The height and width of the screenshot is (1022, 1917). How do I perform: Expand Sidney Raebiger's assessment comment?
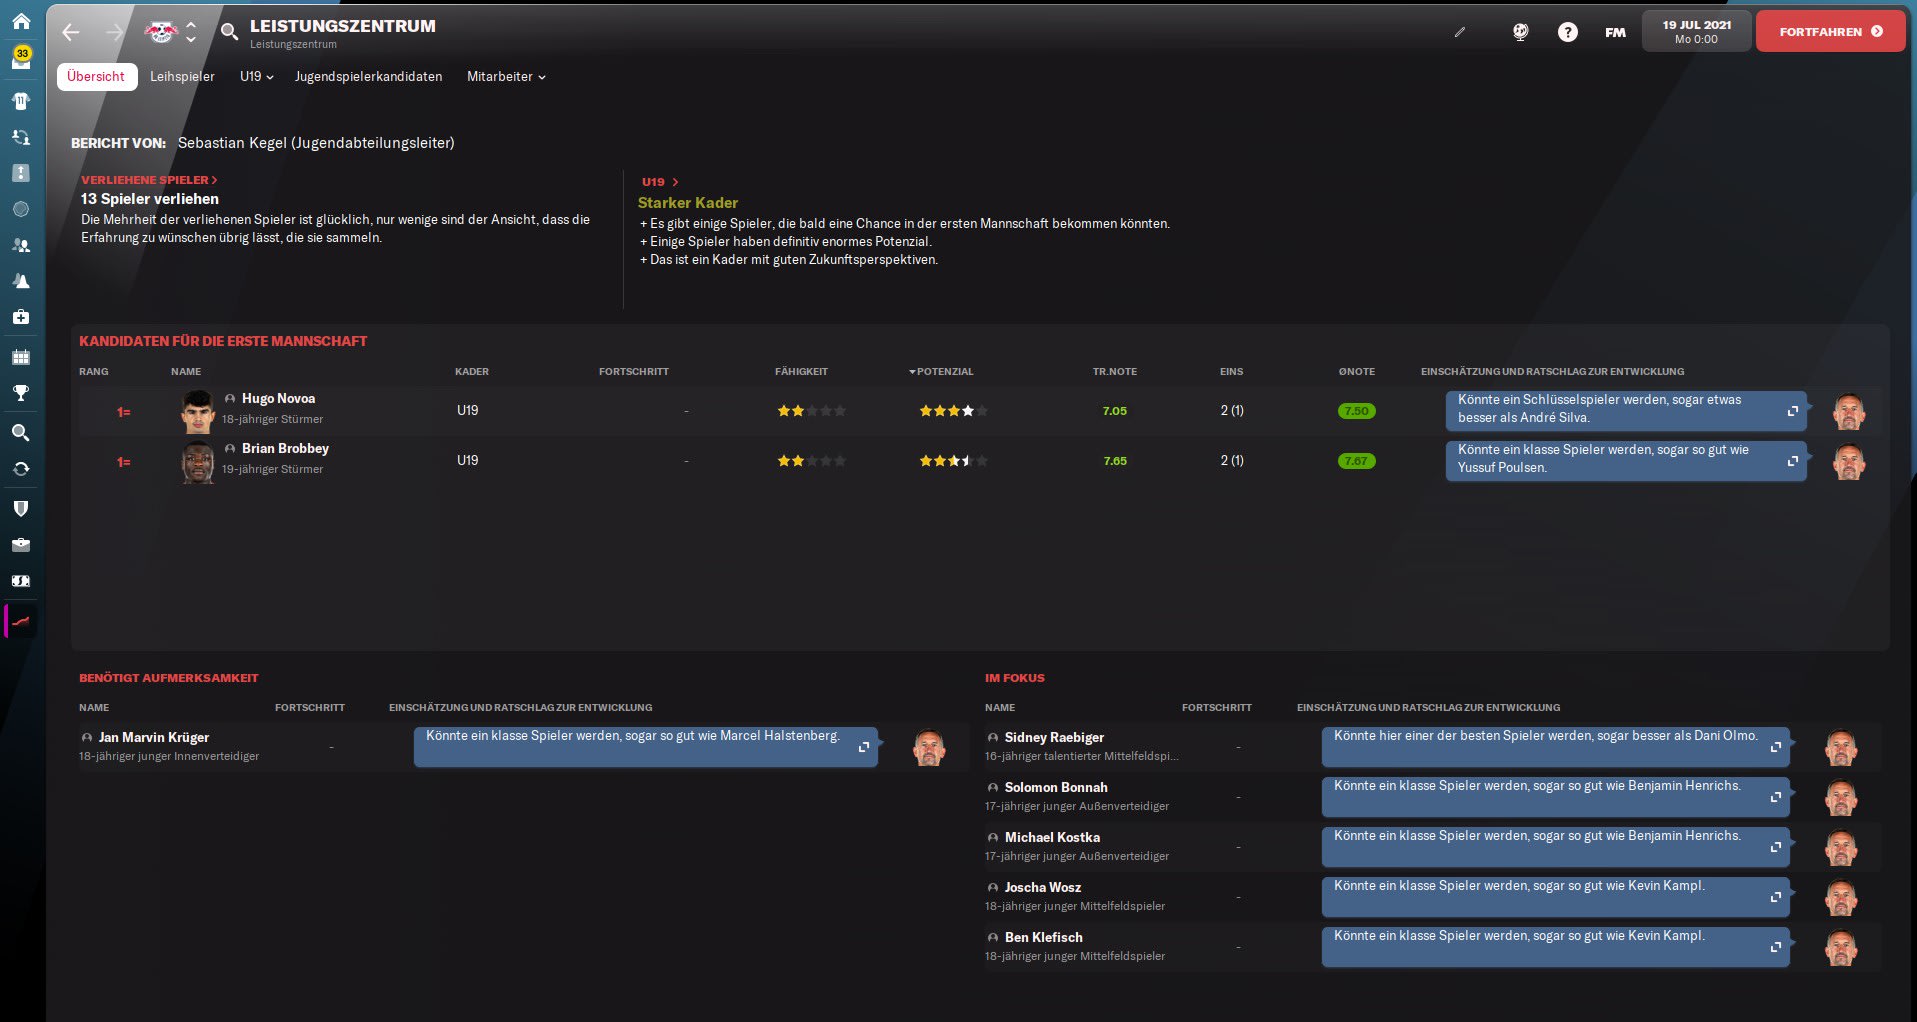[x=1775, y=747]
